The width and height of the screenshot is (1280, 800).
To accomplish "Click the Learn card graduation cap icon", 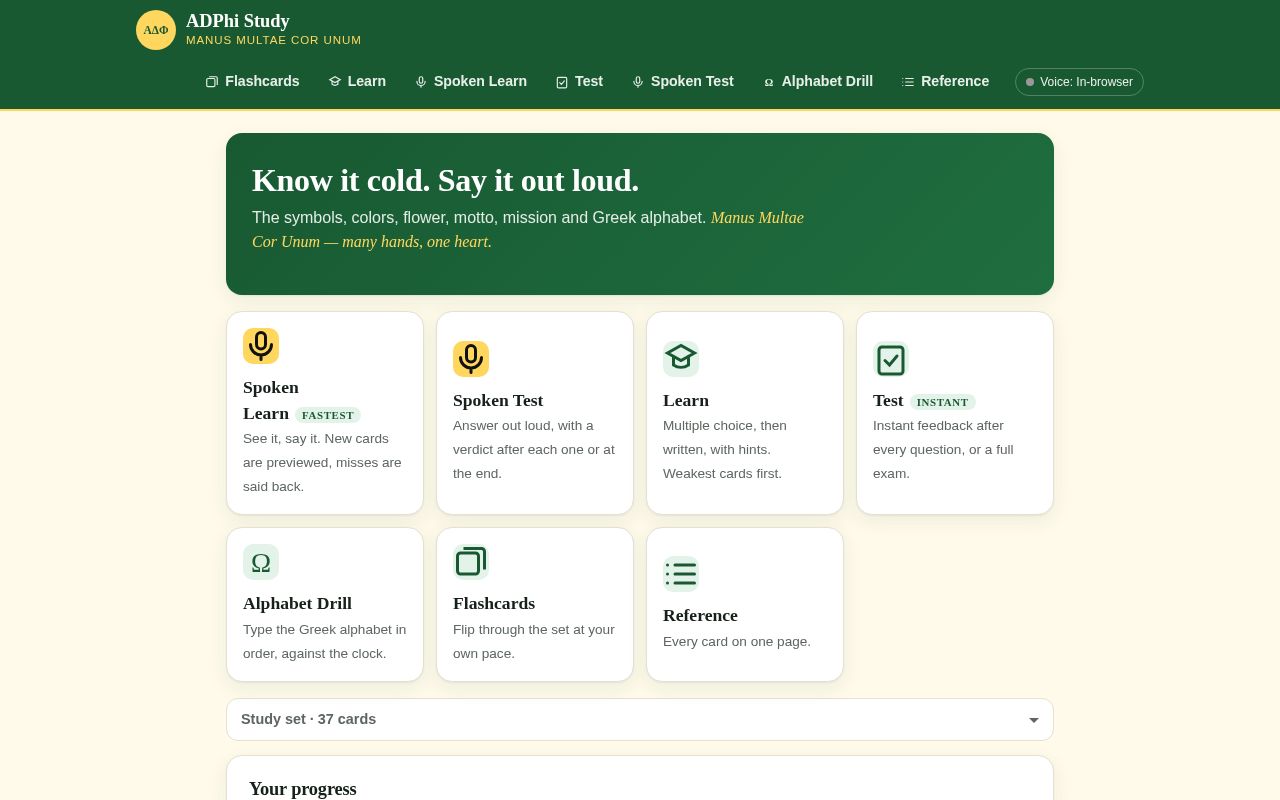I will tap(681, 359).
